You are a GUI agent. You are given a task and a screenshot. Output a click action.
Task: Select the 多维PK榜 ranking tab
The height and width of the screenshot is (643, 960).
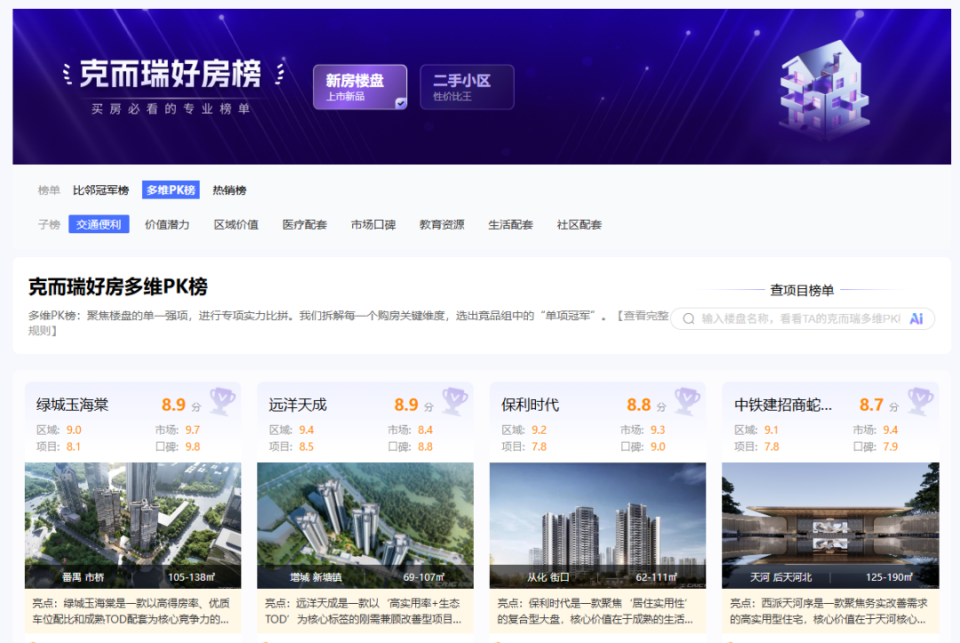(171, 190)
